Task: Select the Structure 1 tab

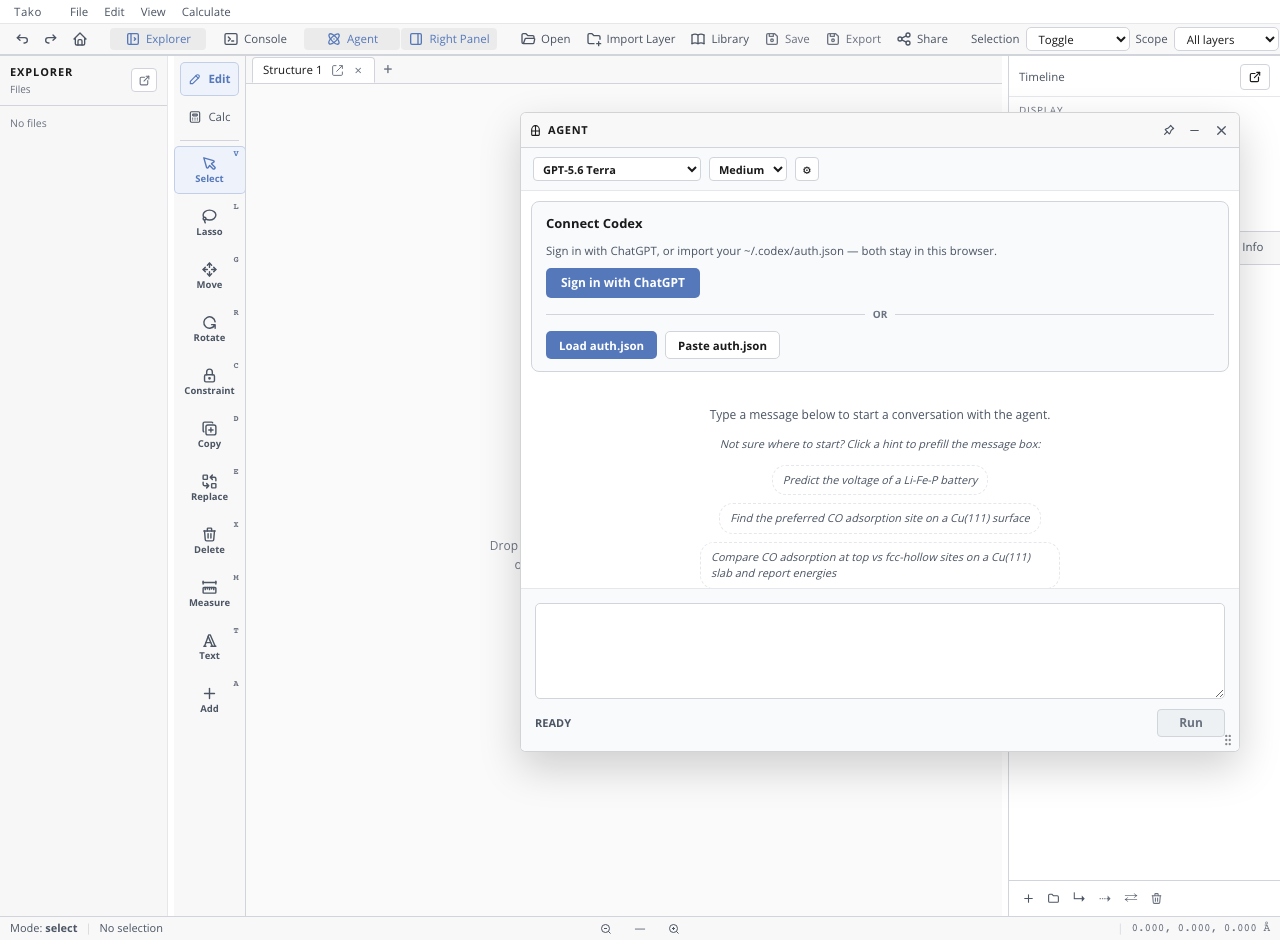Action: click(292, 70)
